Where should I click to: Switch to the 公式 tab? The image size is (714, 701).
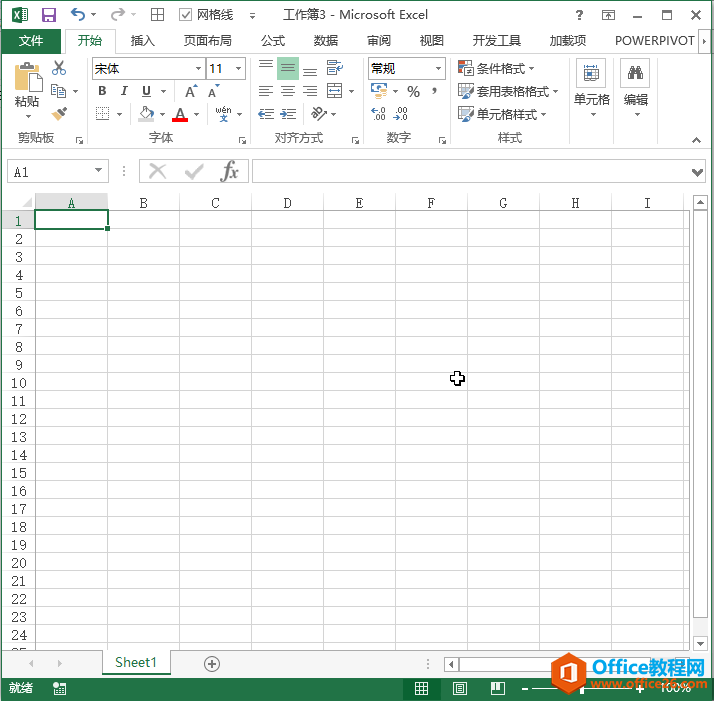273,41
